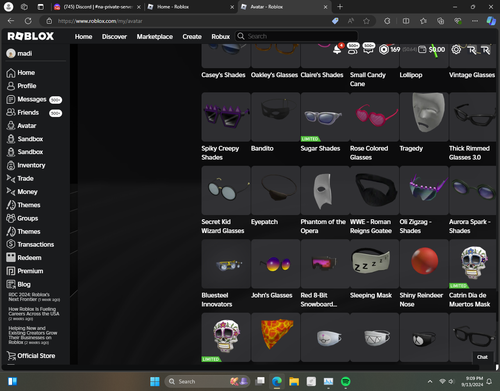Image resolution: width=500 pixels, height=391 pixels.
Task: Open a new browser tab
Action: (x=340, y=7)
